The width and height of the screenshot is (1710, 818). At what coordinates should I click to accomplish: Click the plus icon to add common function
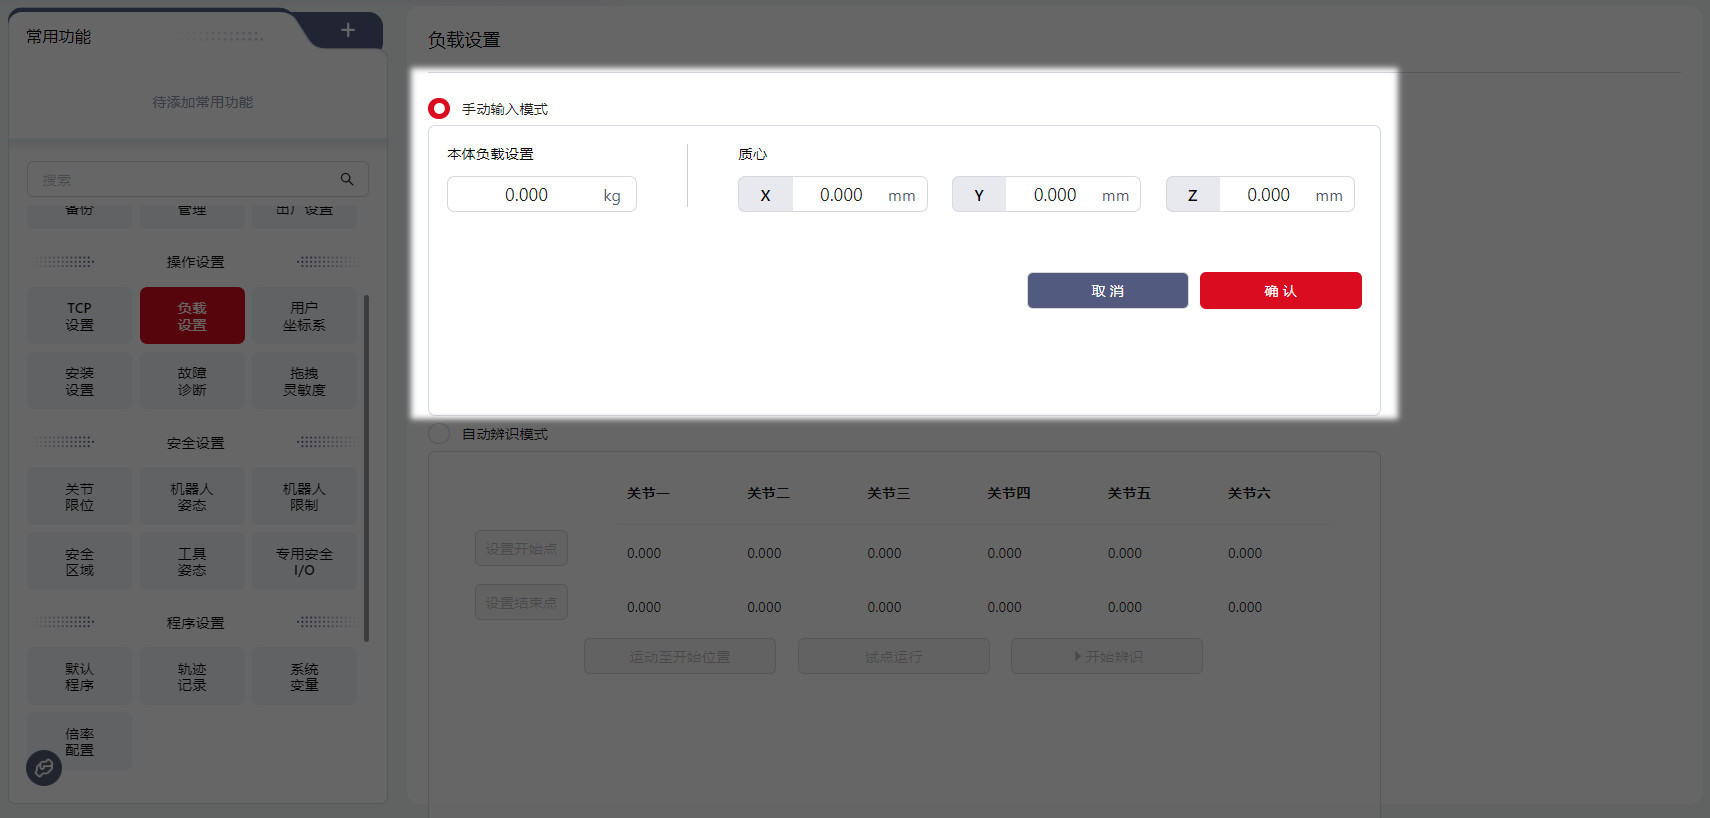(x=347, y=30)
